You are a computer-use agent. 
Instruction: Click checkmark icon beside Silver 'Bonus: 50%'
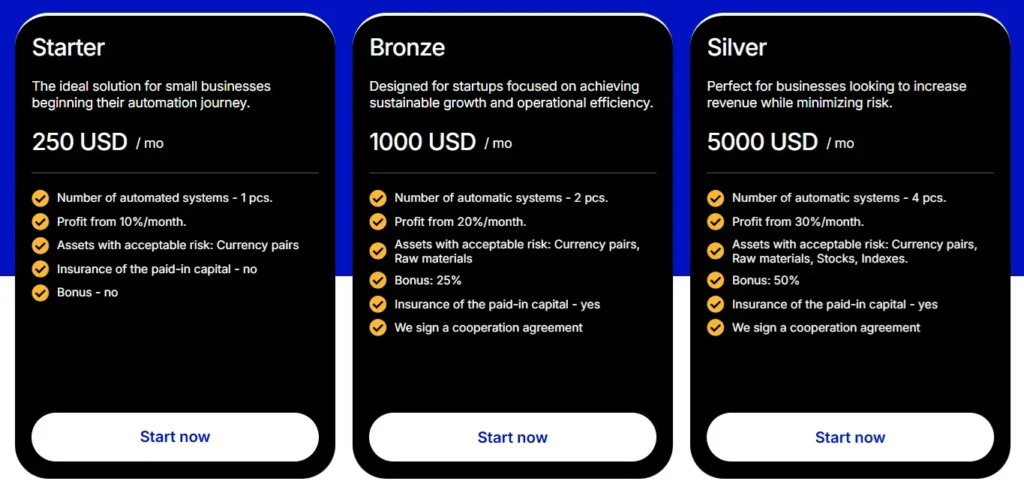tap(715, 280)
